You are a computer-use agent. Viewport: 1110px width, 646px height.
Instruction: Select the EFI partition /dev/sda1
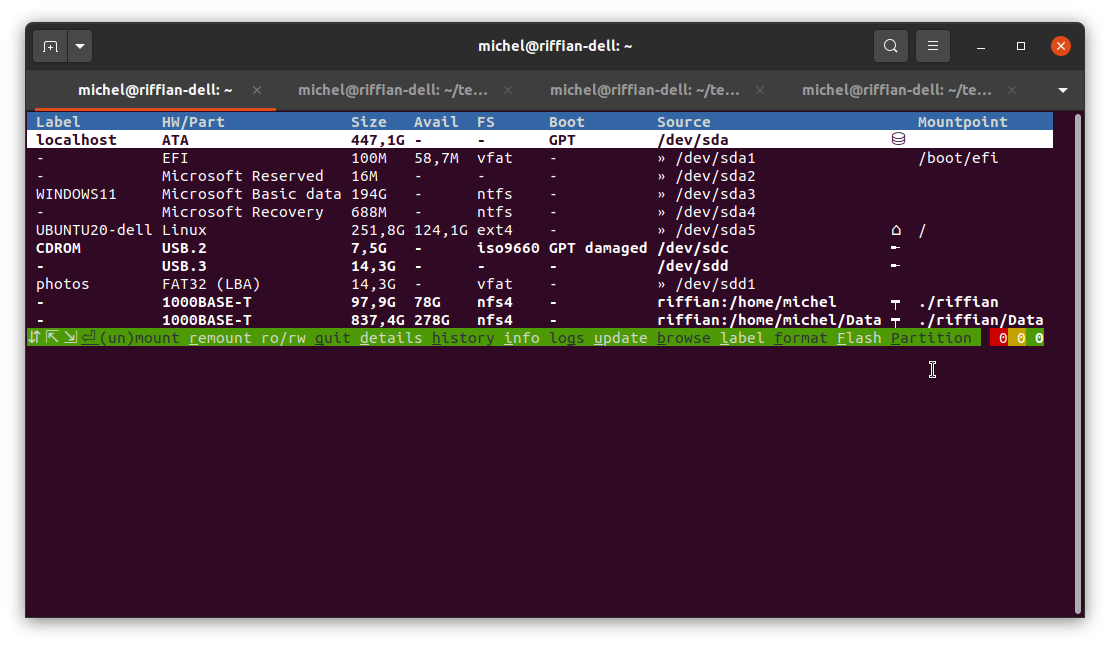pos(540,158)
